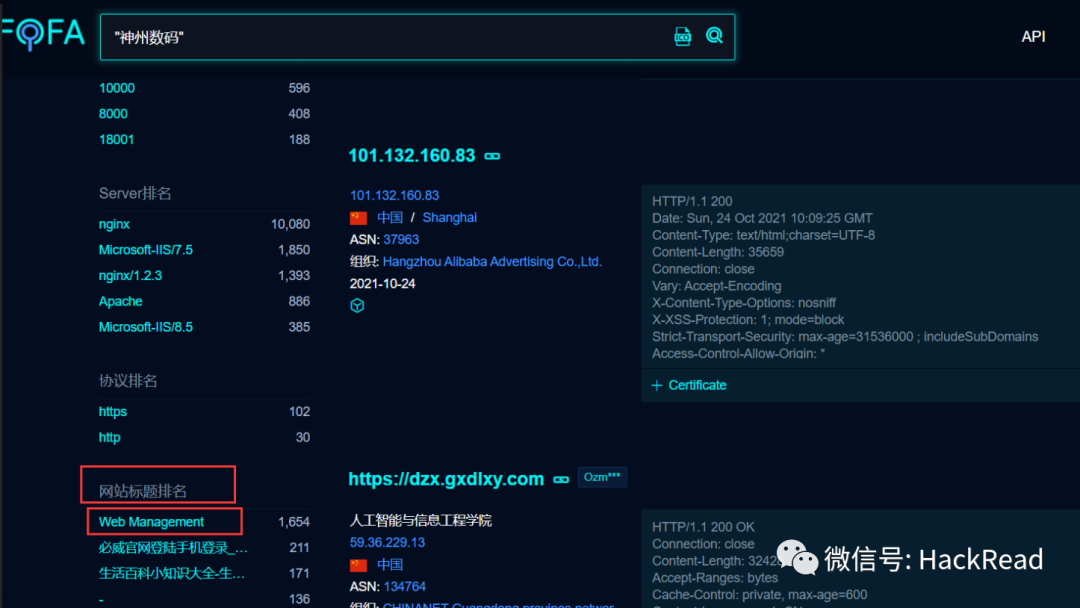Viewport: 1080px width, 608px height.
Task: Filter by server nginx
Action: (114, 224)
